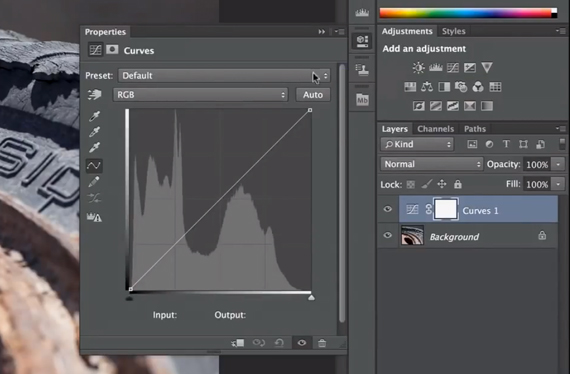Delete the Curves adjustment layer with trash icon
Viewport: 570px width, 374px height.
(x=322, y=343)
